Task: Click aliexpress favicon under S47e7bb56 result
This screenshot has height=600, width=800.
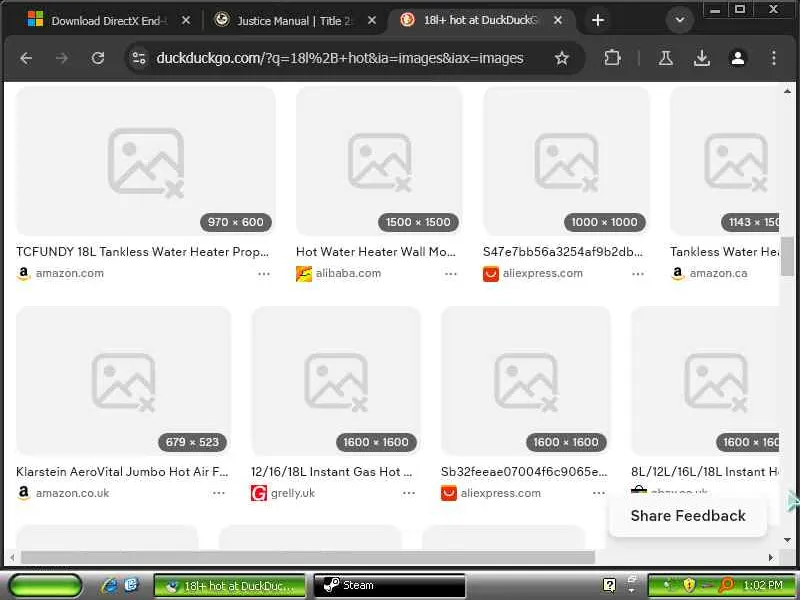Action: click(491, 274)
